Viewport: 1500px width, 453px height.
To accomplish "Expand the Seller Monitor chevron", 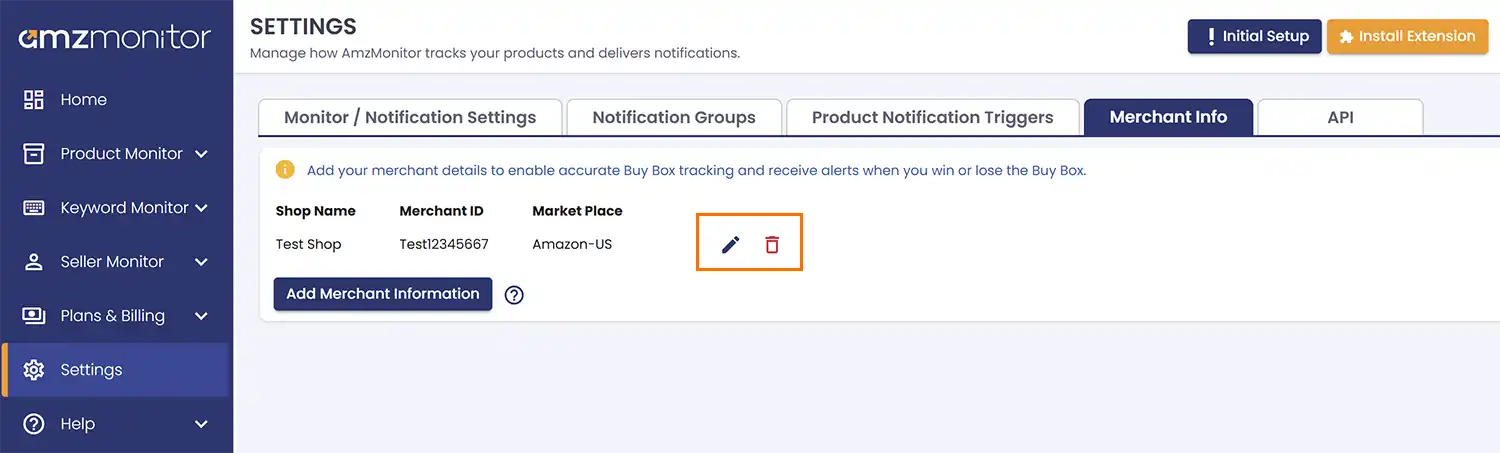I will [x=201, y=262].
